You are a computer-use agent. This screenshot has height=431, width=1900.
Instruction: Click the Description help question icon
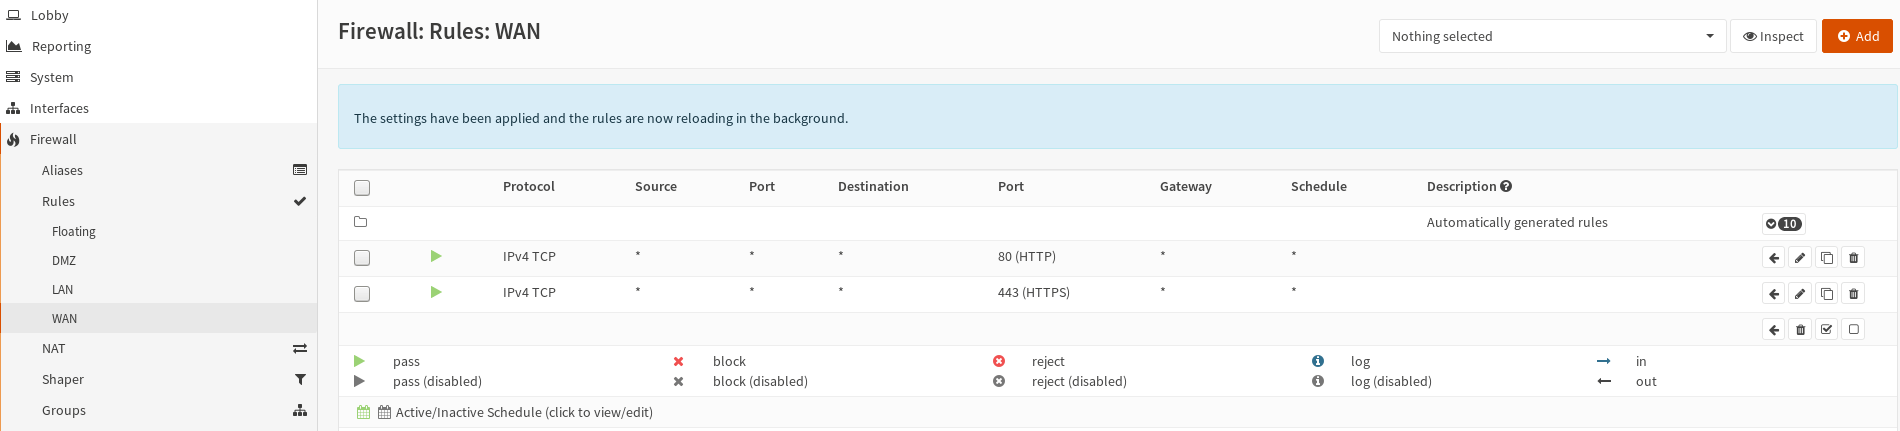[x=1506, y=186]
